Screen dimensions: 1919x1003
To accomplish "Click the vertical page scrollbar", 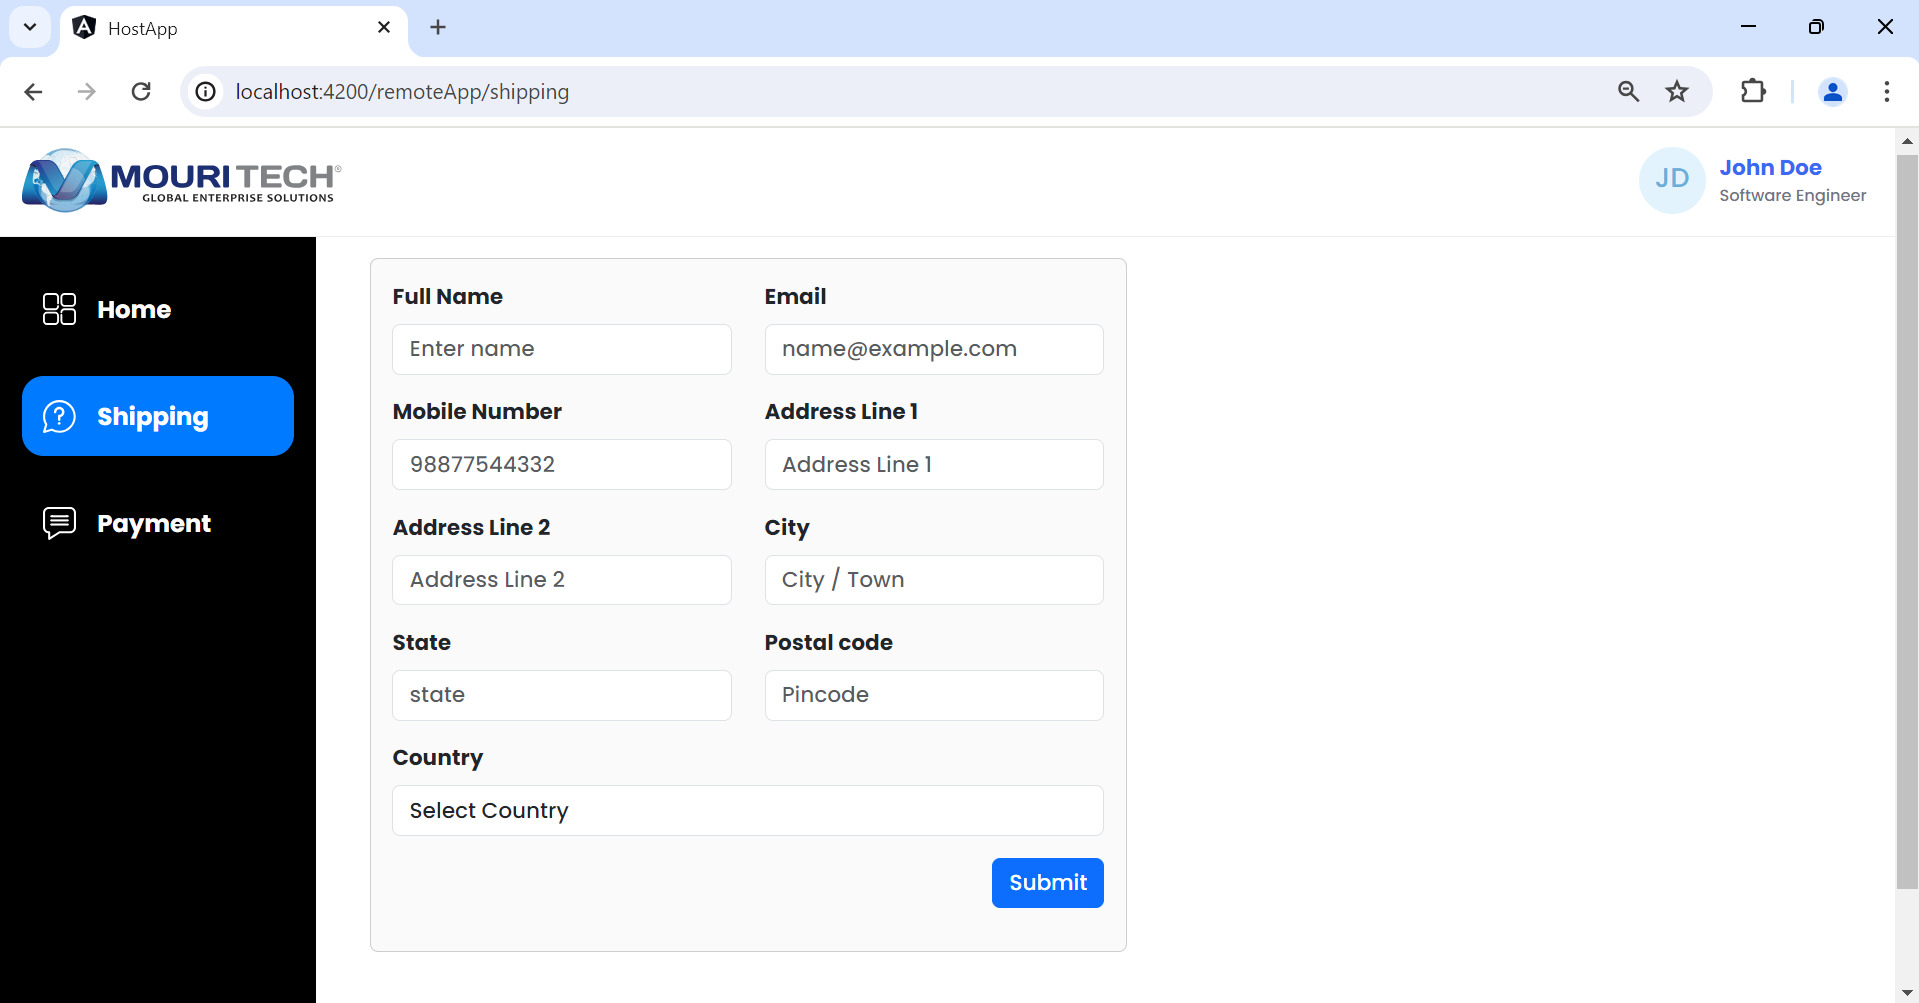I will pos(1906,520).
